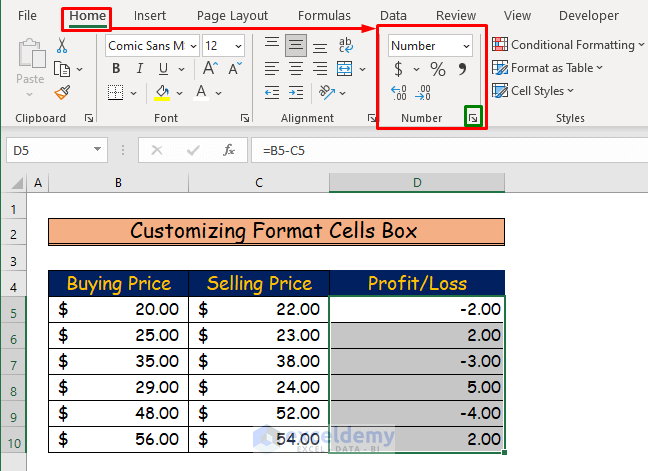This screenshot has height=471, width=648.
Task: Open Cell Styles menu
Action: point(533,91)
